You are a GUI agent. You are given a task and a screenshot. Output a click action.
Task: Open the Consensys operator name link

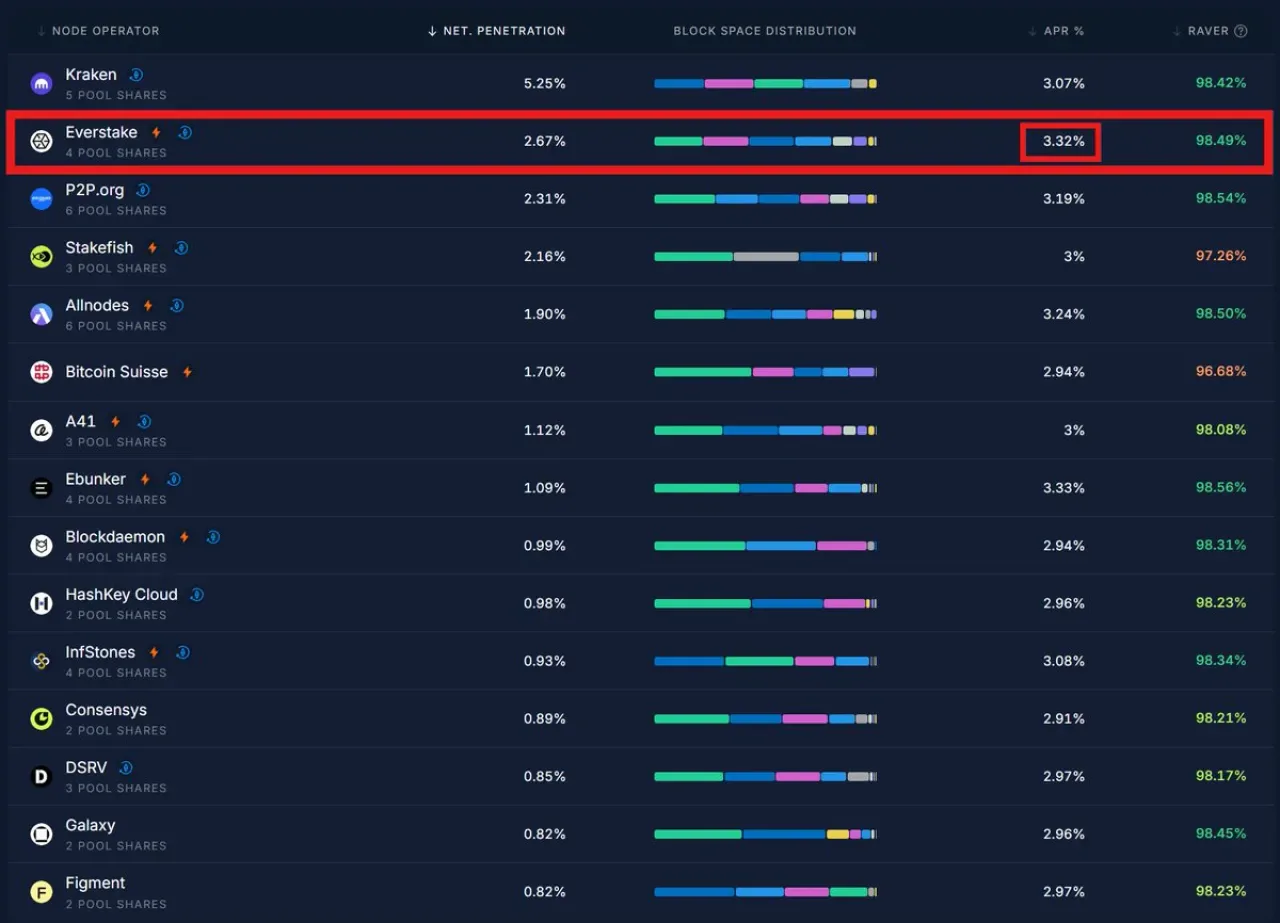(x=106, y=710)
